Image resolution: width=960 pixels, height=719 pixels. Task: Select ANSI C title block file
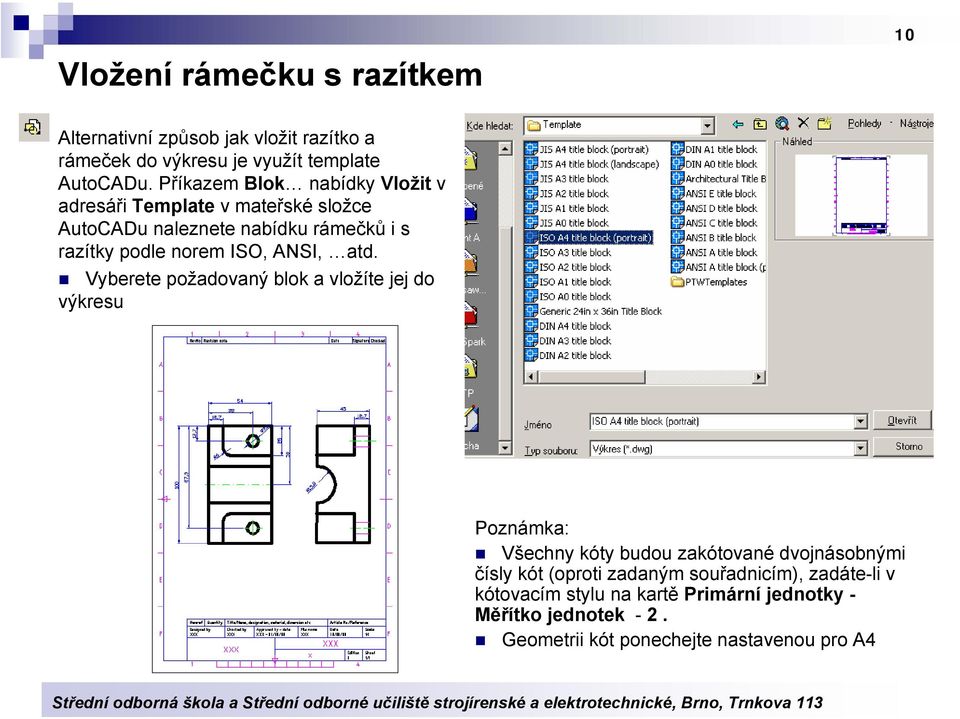pos(714,223)
